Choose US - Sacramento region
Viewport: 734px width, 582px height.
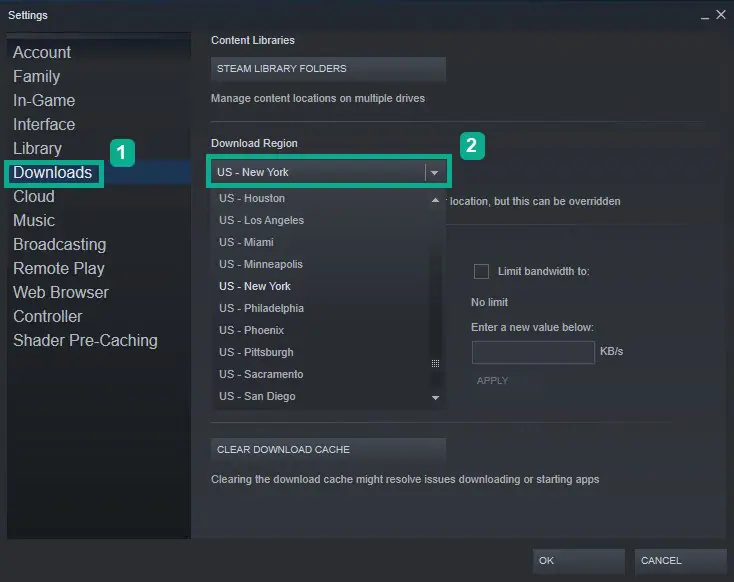(321, 375)
